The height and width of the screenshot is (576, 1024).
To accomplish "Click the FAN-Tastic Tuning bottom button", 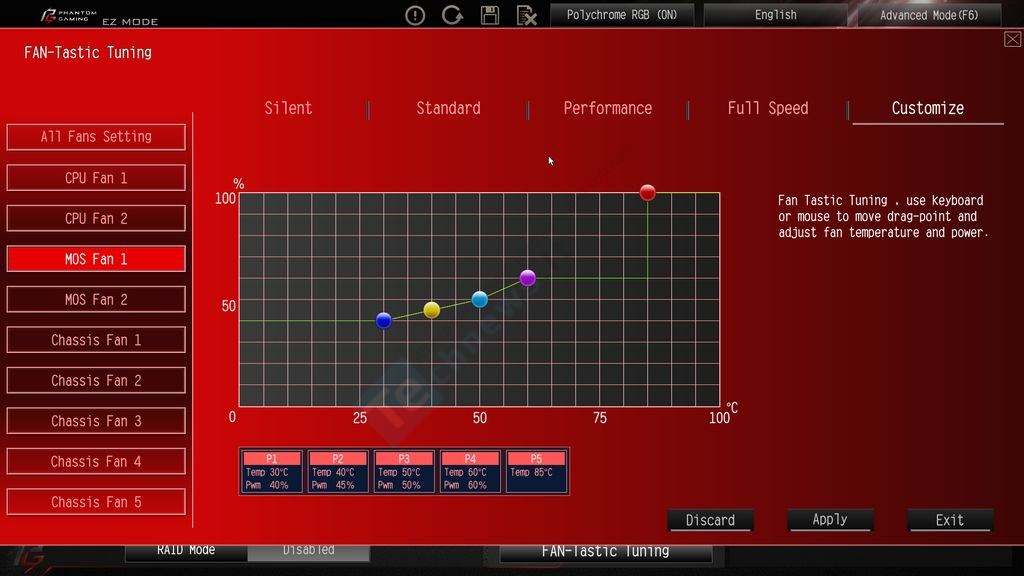I will 605,552.
